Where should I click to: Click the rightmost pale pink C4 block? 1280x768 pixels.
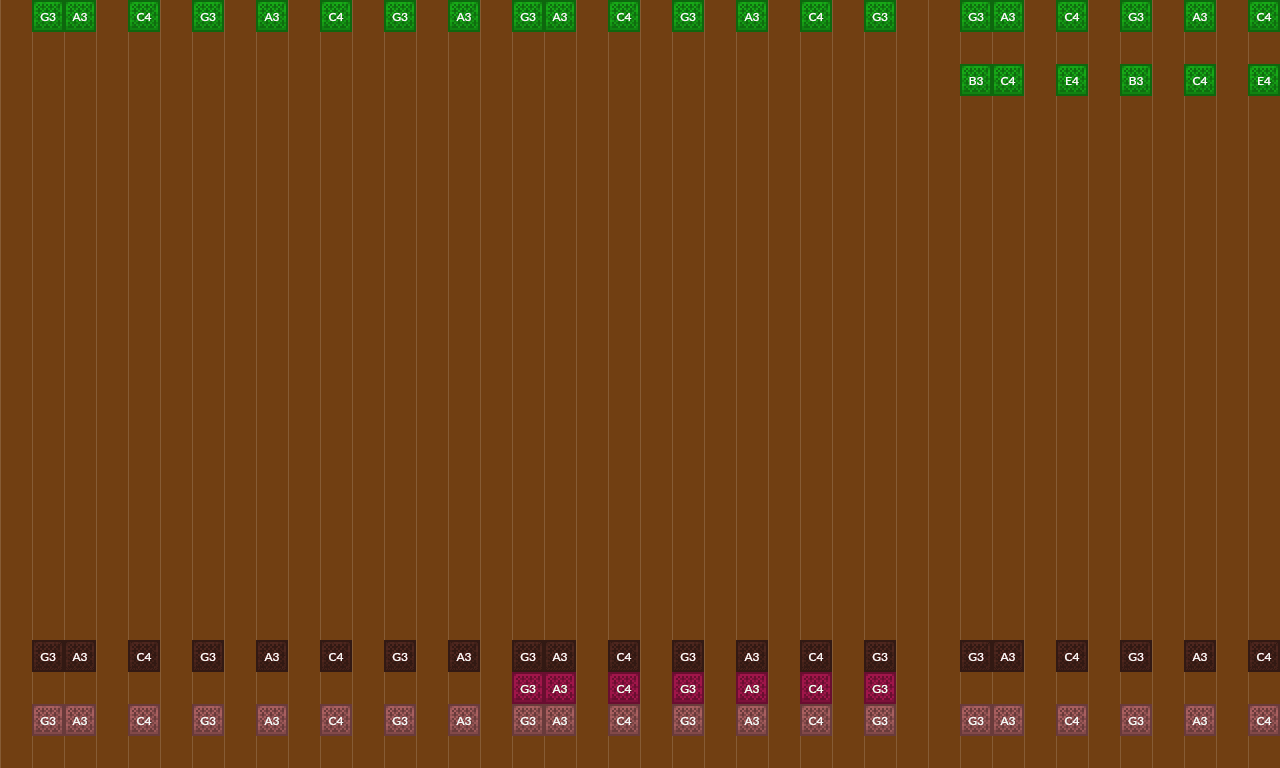pyautogui.click(x=1264, y=720)
